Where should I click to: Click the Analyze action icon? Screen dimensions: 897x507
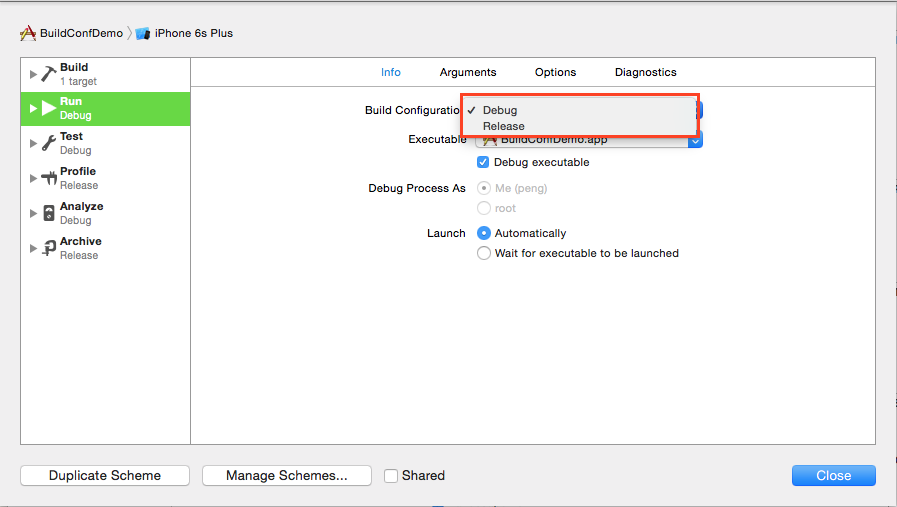(49, 213)
